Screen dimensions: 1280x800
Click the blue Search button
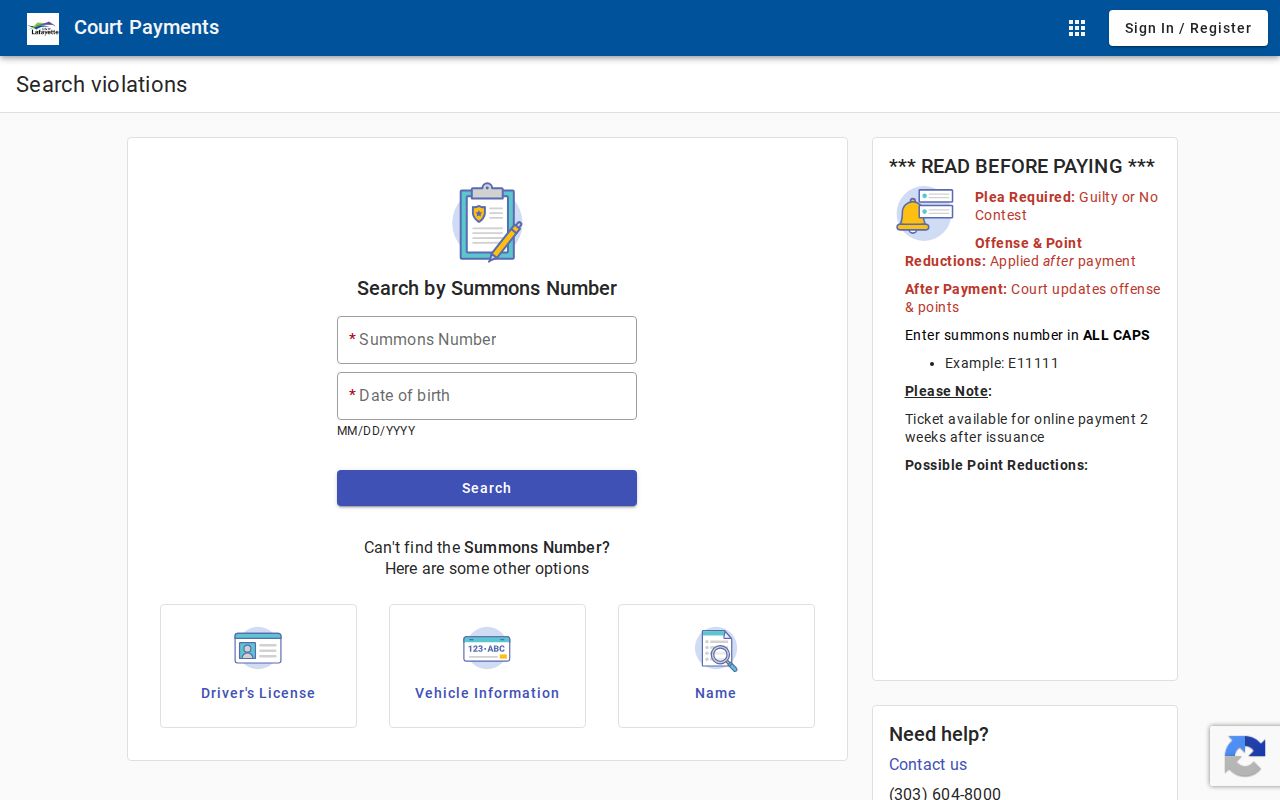(x=487, y=488)
